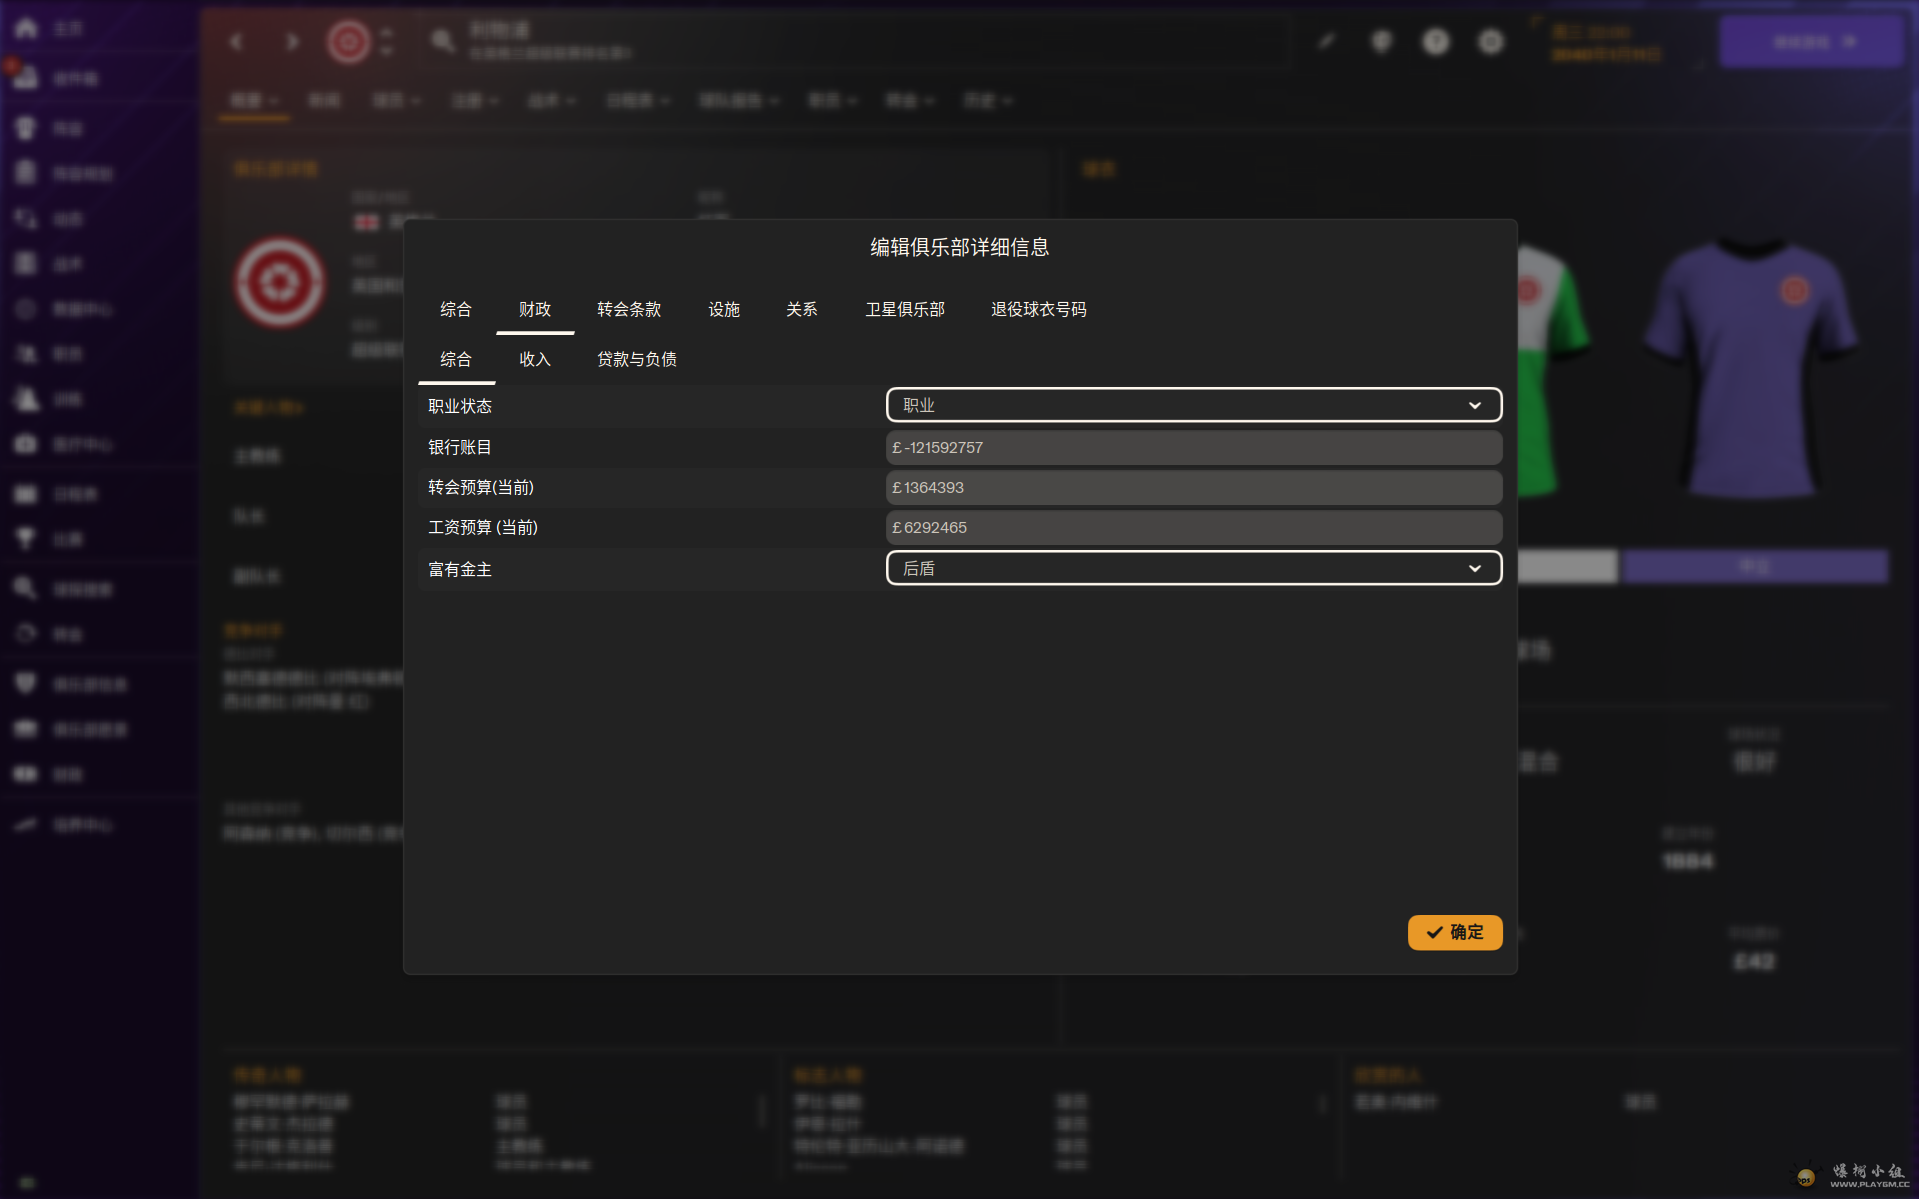The height and width of the screenshot is (1199, 1919).
Task: Open the 贷款与负债 sub-tab
Action: coord(637,359)
